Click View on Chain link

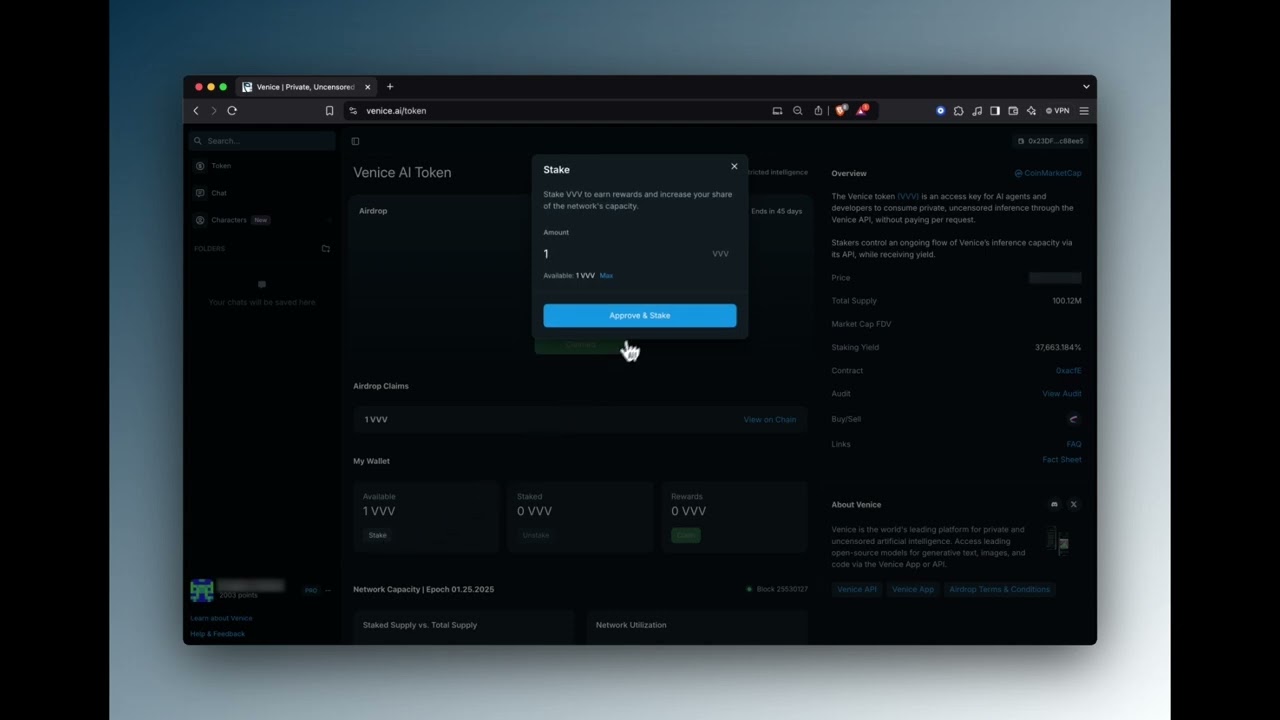[770, 420]
